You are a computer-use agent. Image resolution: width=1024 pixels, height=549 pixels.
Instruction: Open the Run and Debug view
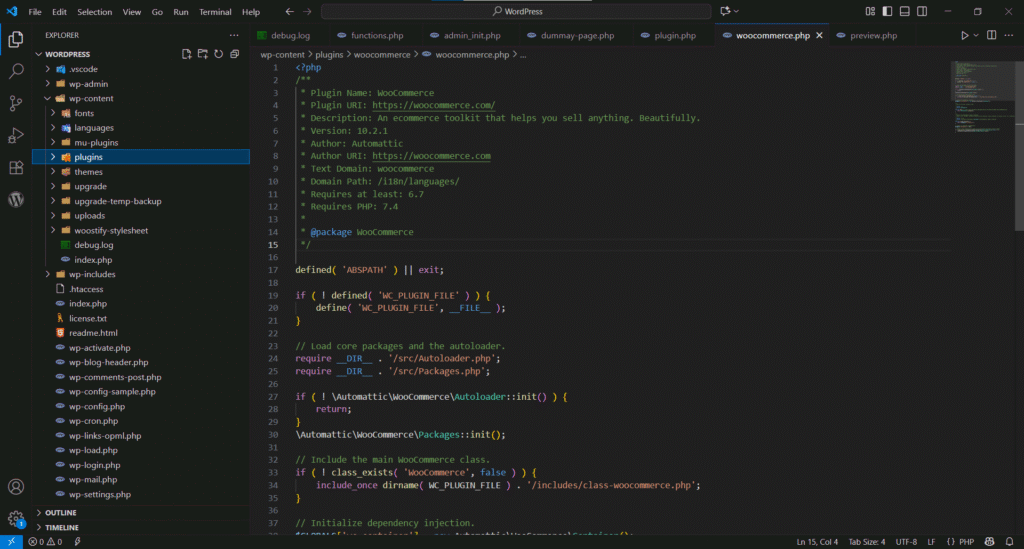pyautogui.click(x=16, y=135)
